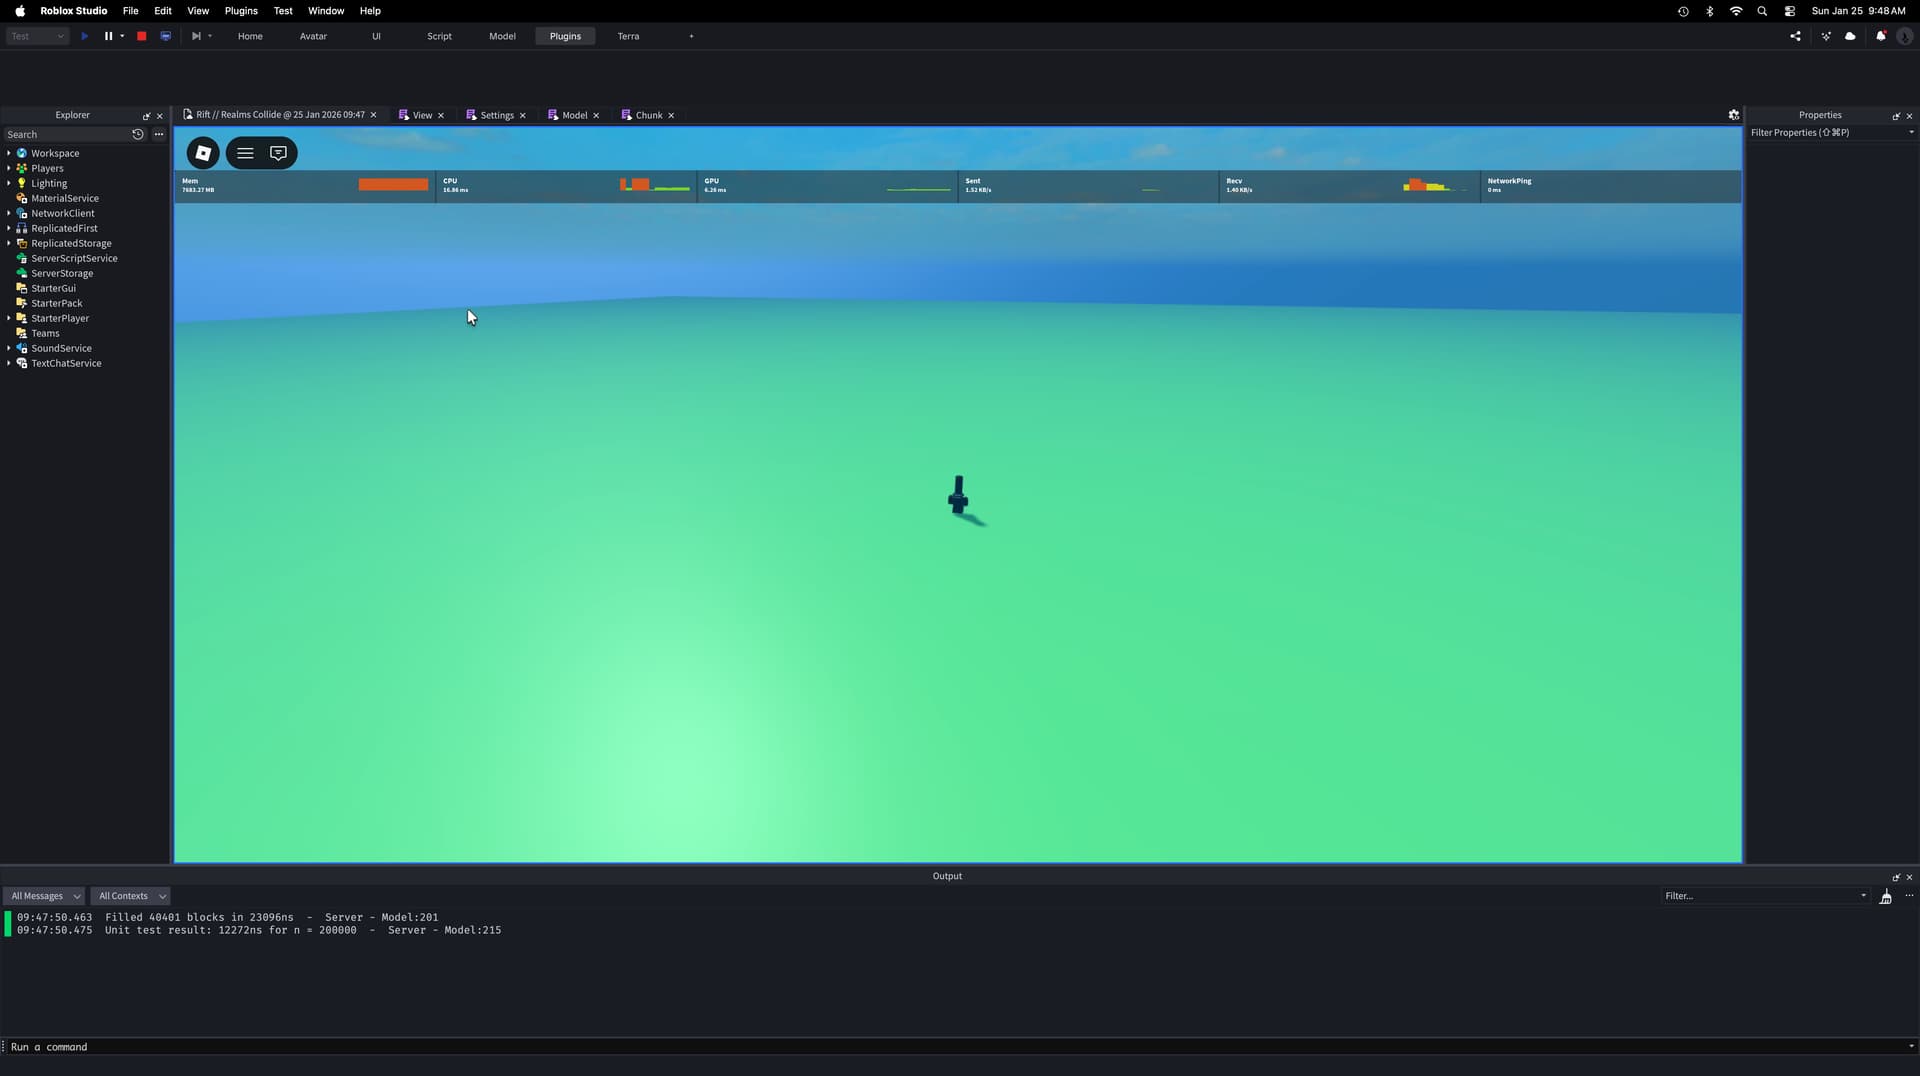Stop the test with red square button

point(142,36)
